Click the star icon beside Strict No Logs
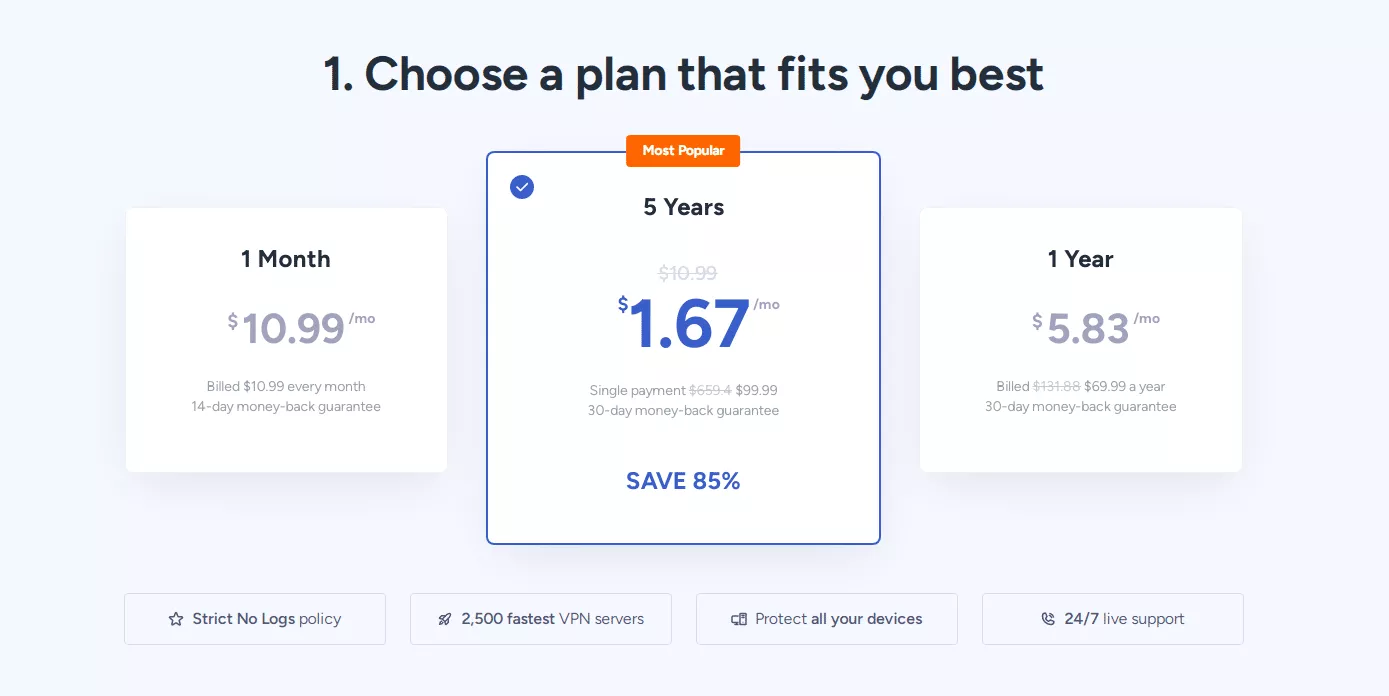Image resolution: width=1389 pixels, height=696 pixels. 176,619
